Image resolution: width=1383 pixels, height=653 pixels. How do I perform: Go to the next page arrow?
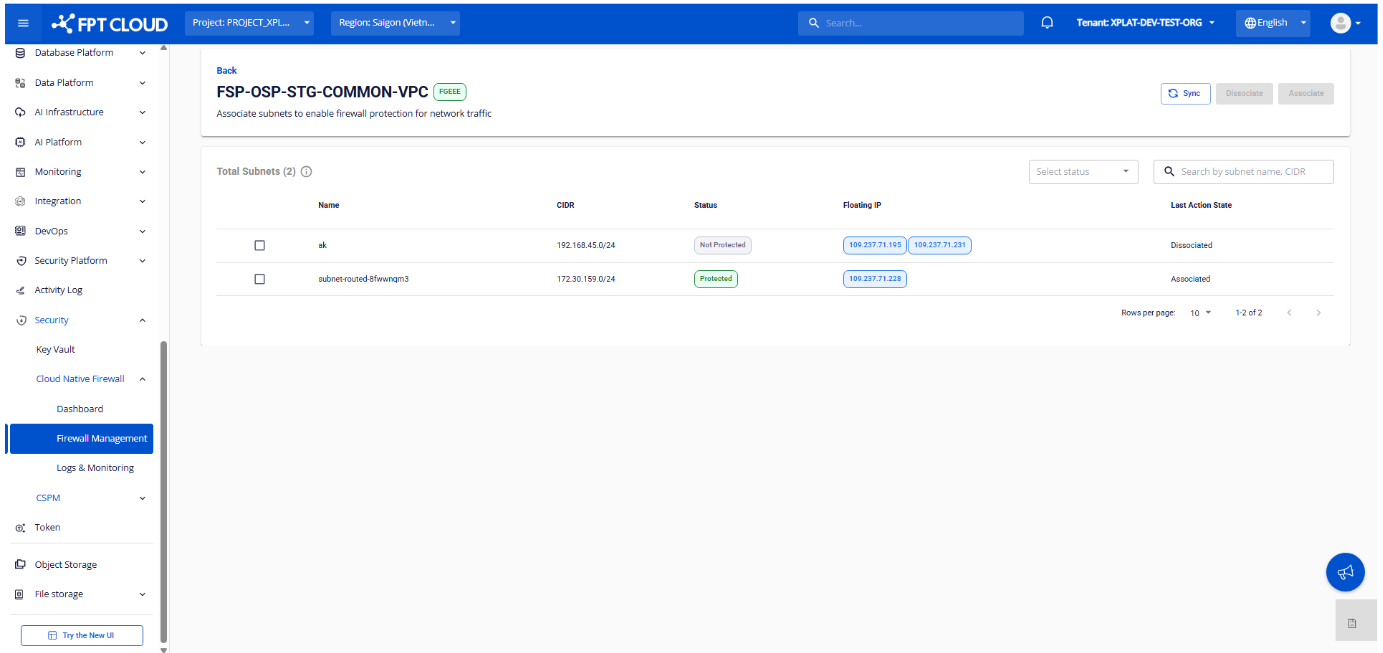point(1318,313)
